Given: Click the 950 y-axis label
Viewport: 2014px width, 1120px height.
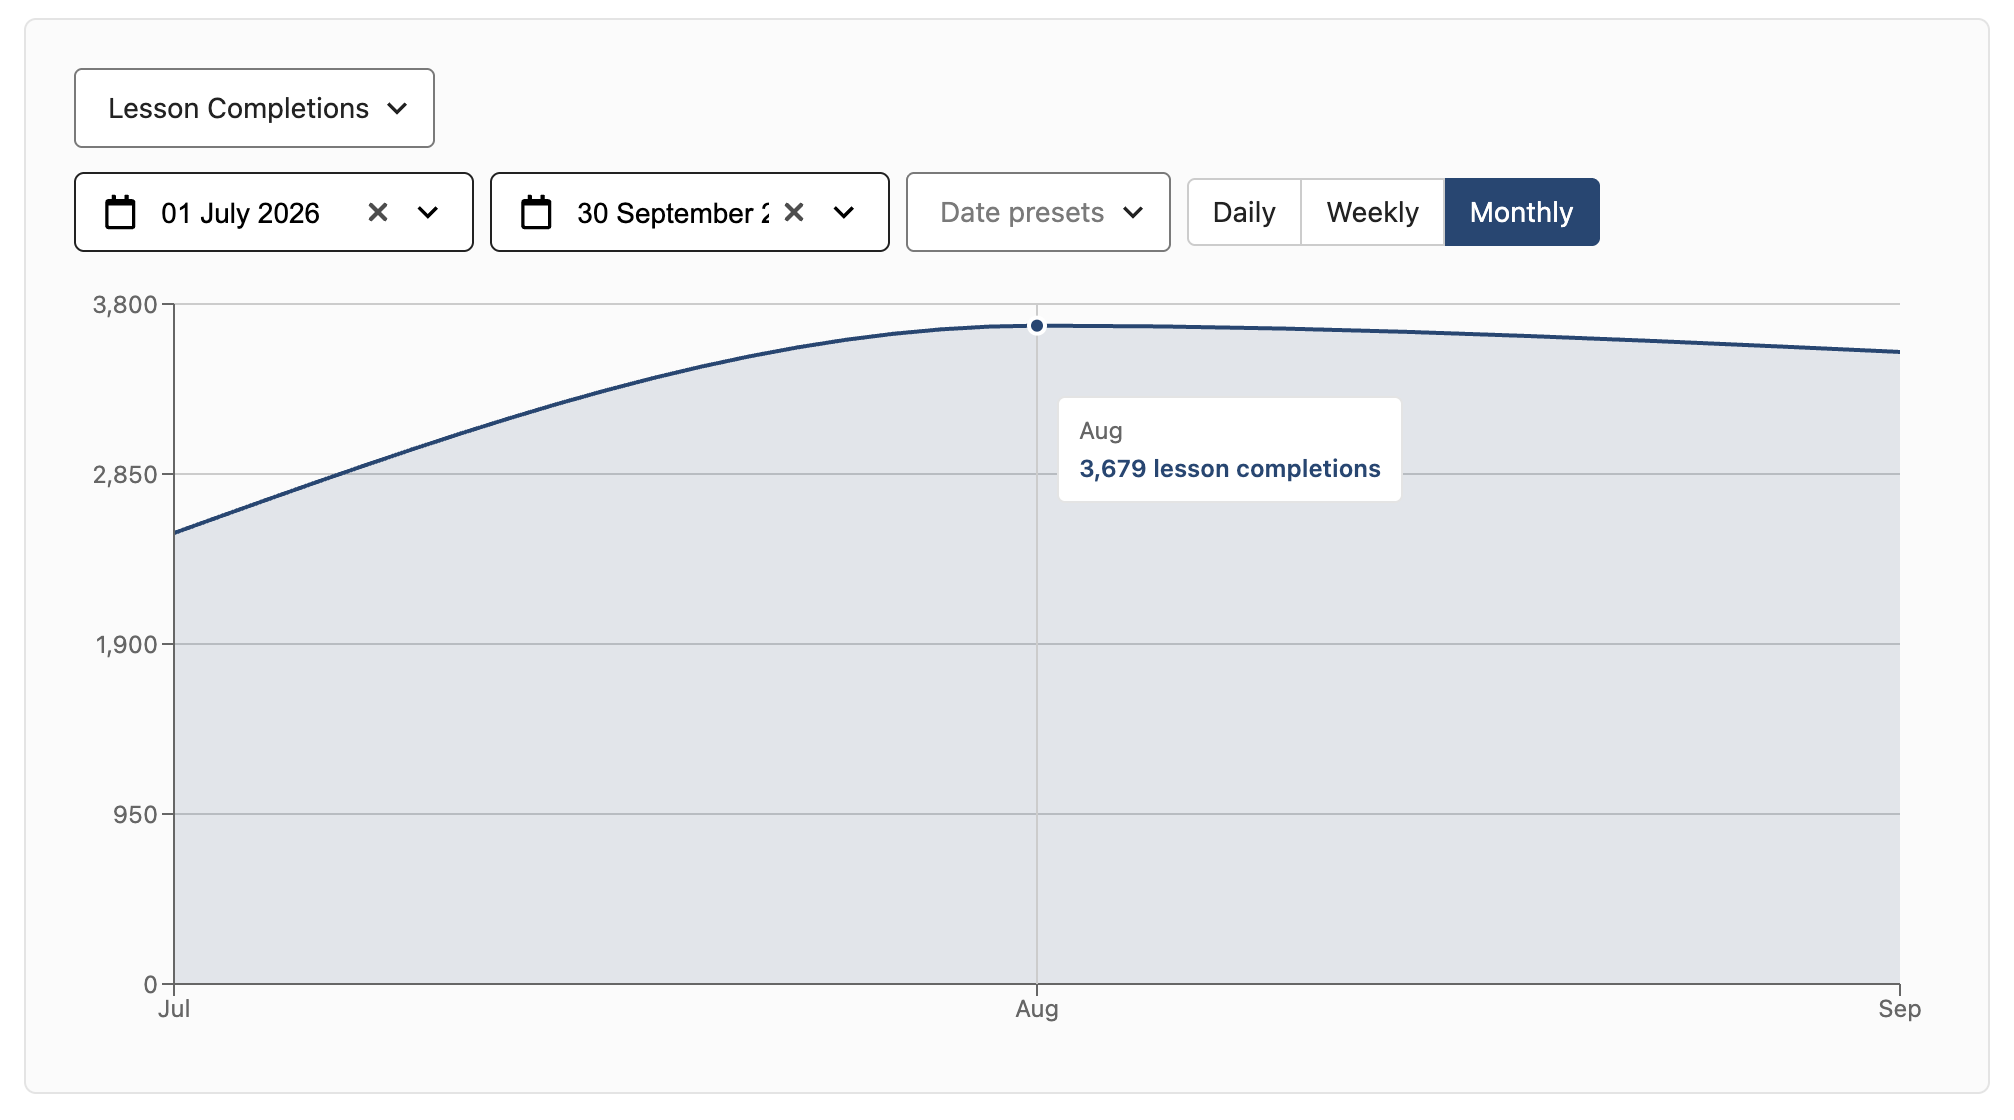Looking at the screenshot, I should [135, 815].
